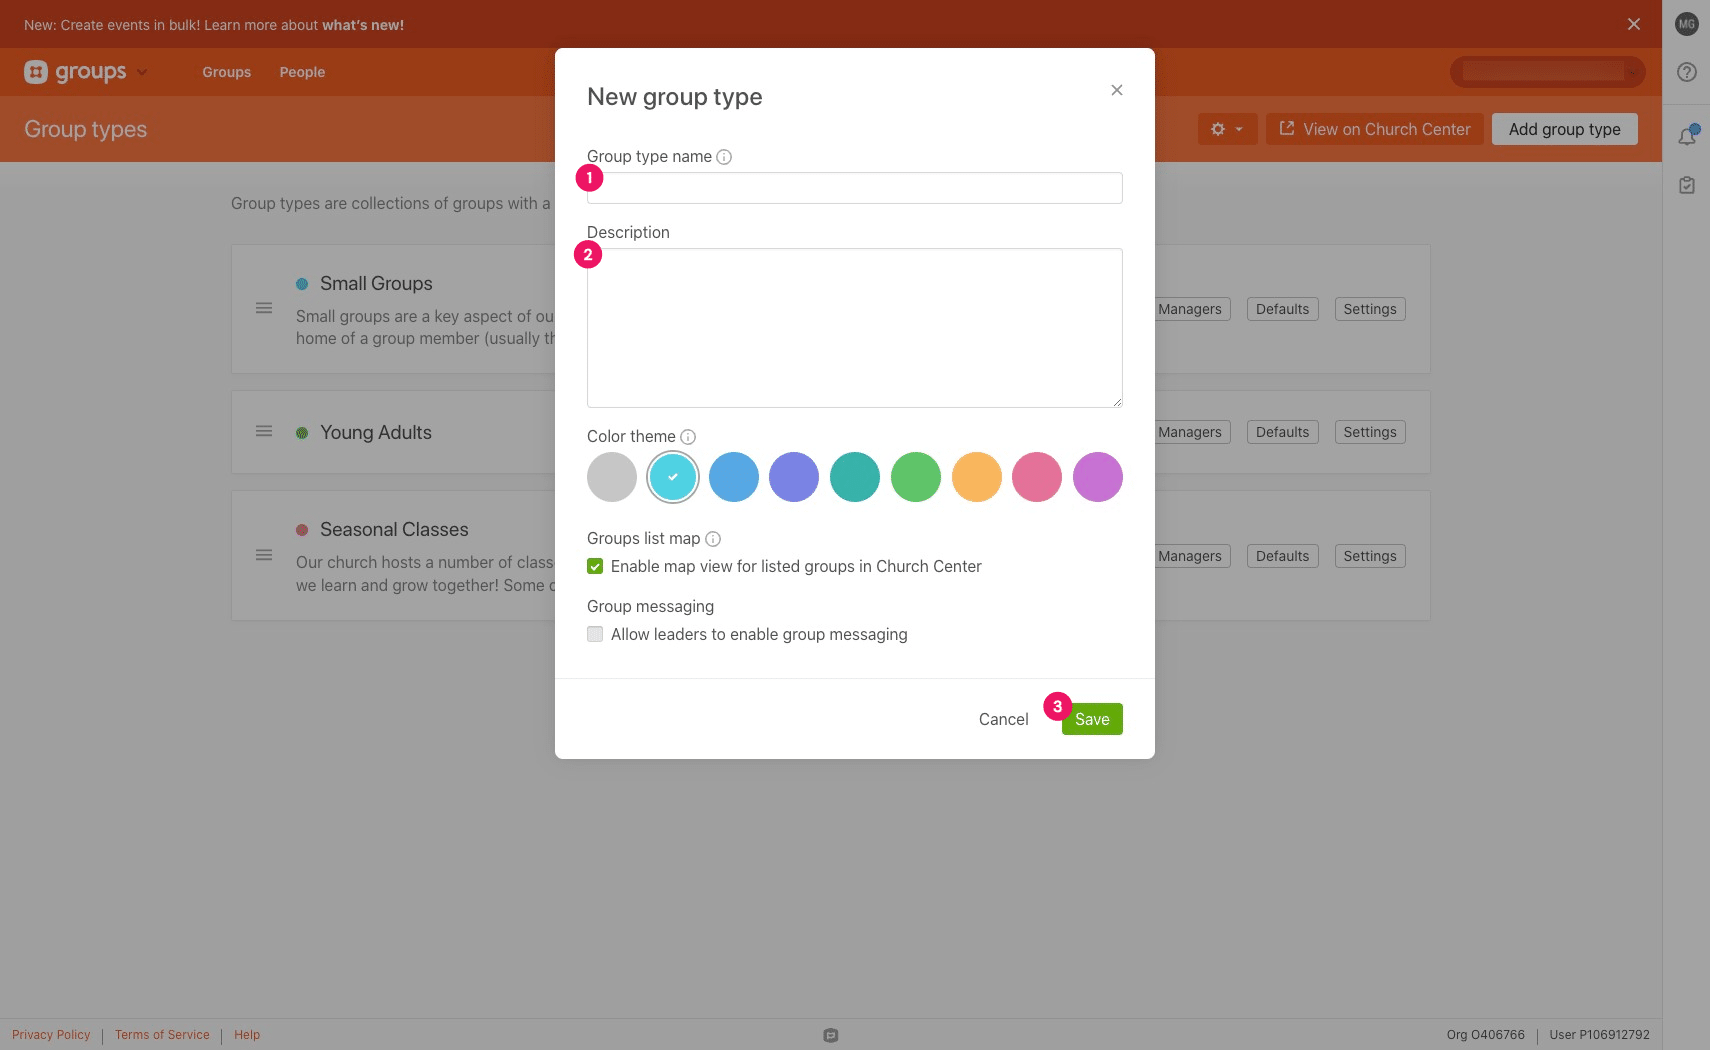Select the pink color theme
Screen dimensions: 1710x1050
pyautogui.click(x=1037, y=477)
